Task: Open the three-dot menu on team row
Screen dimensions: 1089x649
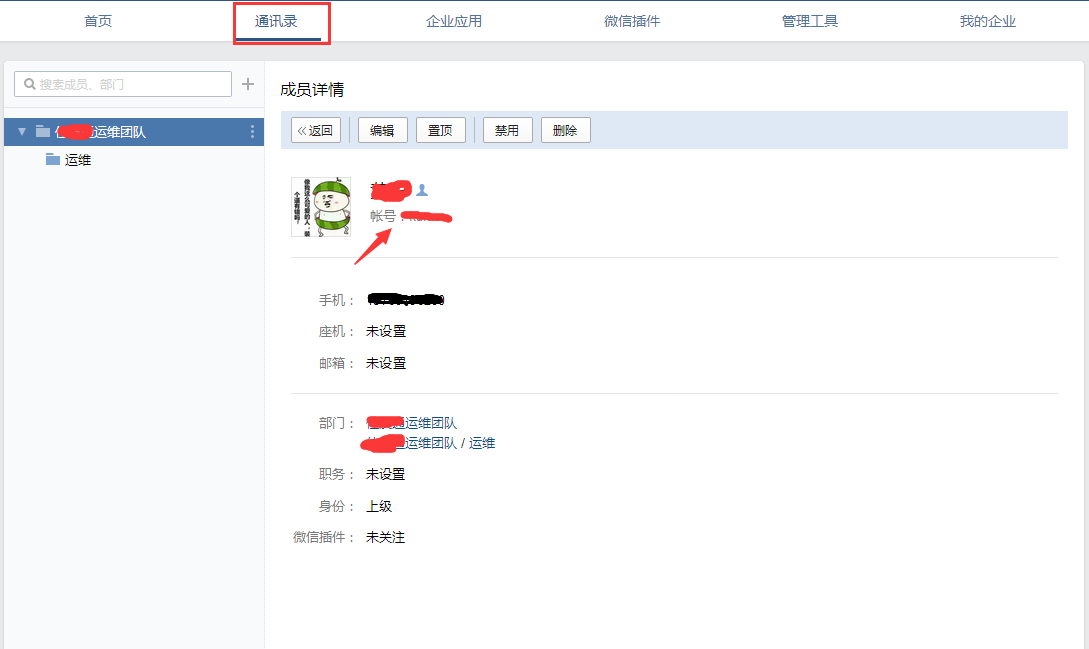Action: [x=252, y=131]
